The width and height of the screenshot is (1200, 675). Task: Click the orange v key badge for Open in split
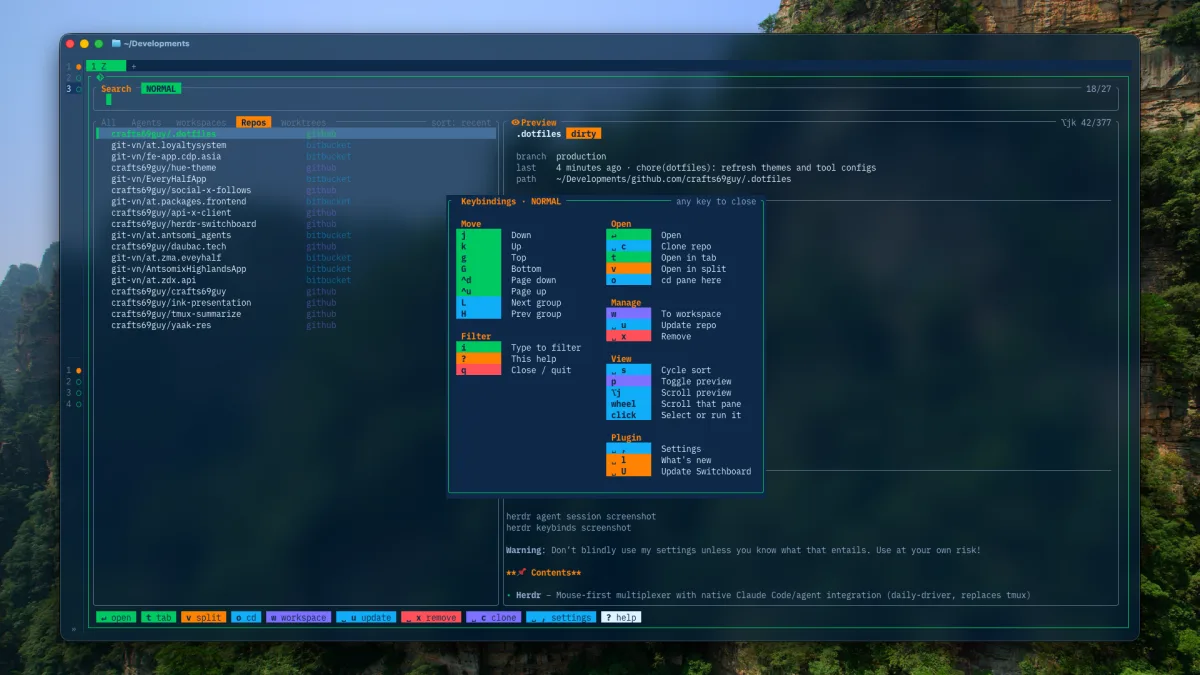[x=628, y=269]
